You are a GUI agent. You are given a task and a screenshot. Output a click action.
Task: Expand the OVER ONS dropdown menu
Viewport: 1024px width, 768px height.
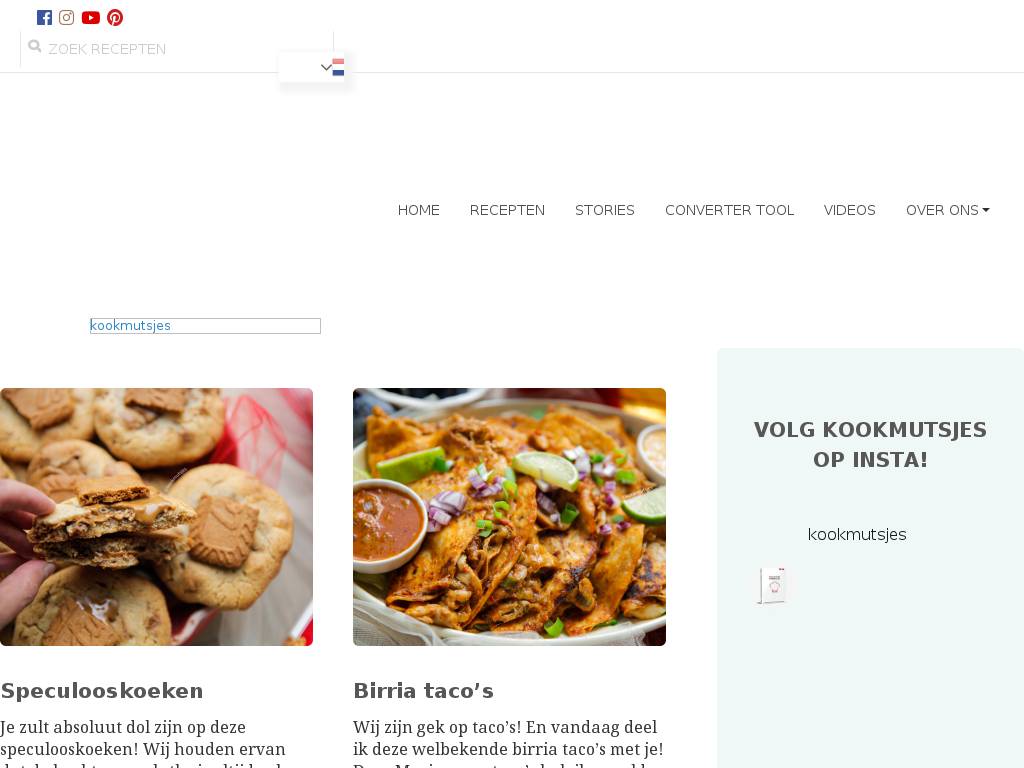[x=948, y=210]
